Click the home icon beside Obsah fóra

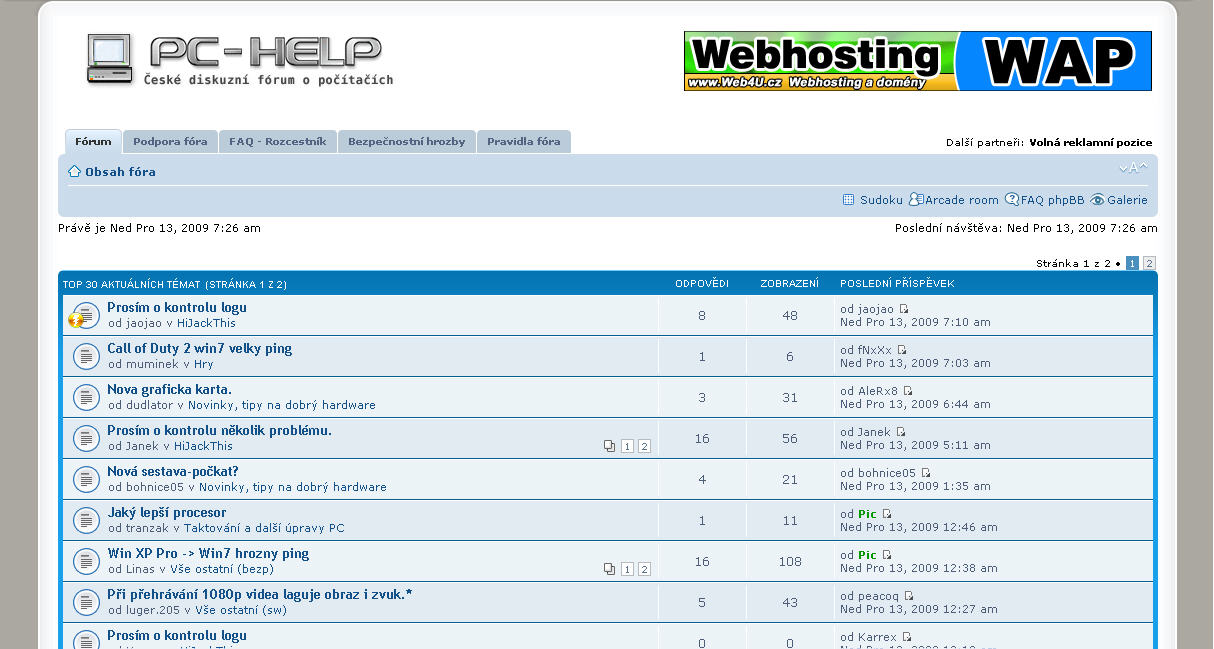75,172
